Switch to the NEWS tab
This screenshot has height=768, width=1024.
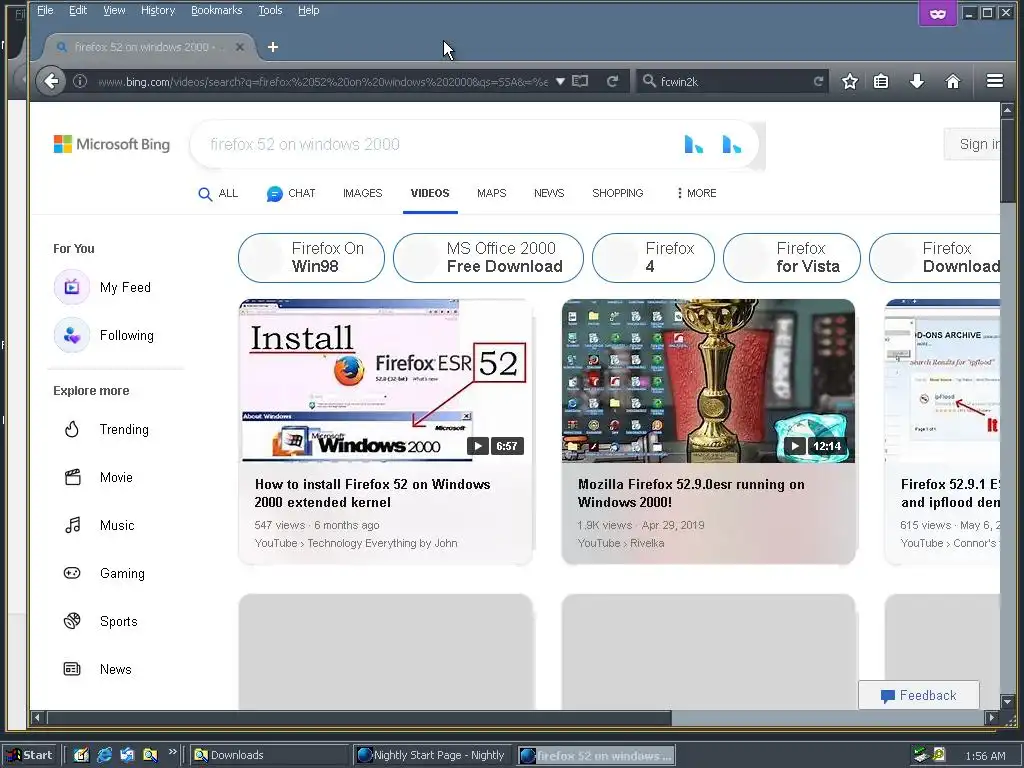549,193
